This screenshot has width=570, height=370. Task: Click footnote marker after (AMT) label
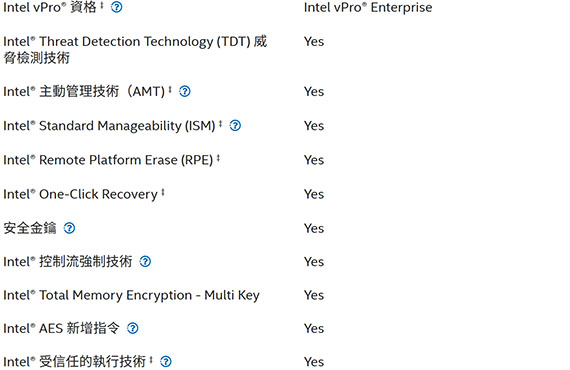click(x=170, y=89)
